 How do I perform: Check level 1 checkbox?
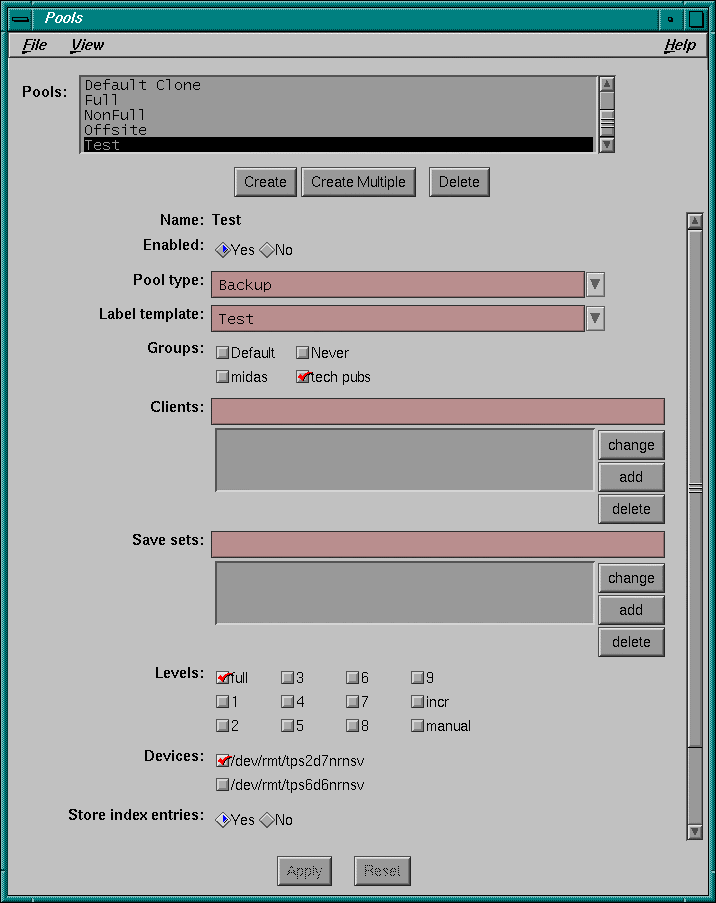pyautogui.click(x=222, y=701)
